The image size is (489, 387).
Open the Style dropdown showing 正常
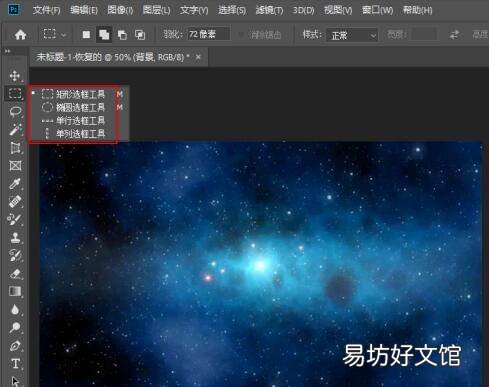352,35
